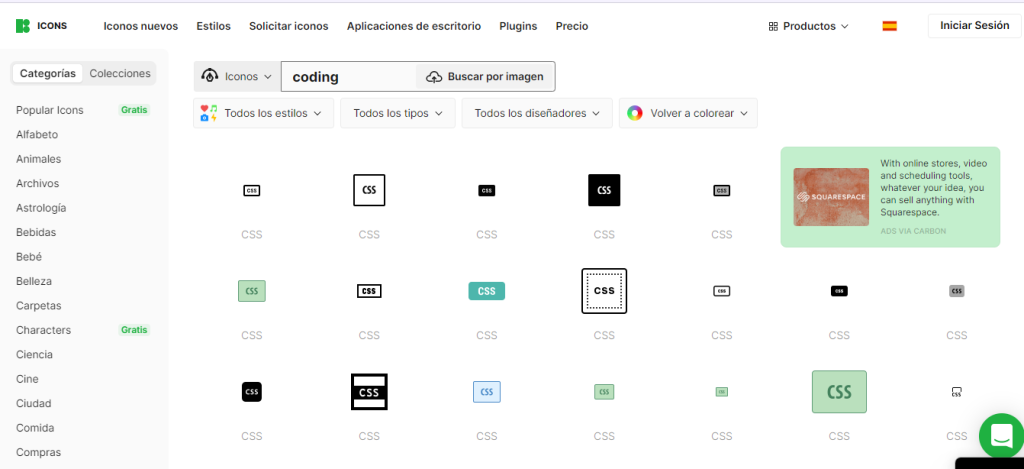
Task: Click Gratis badge beside Popular Icons
Action: coord(134,110)
